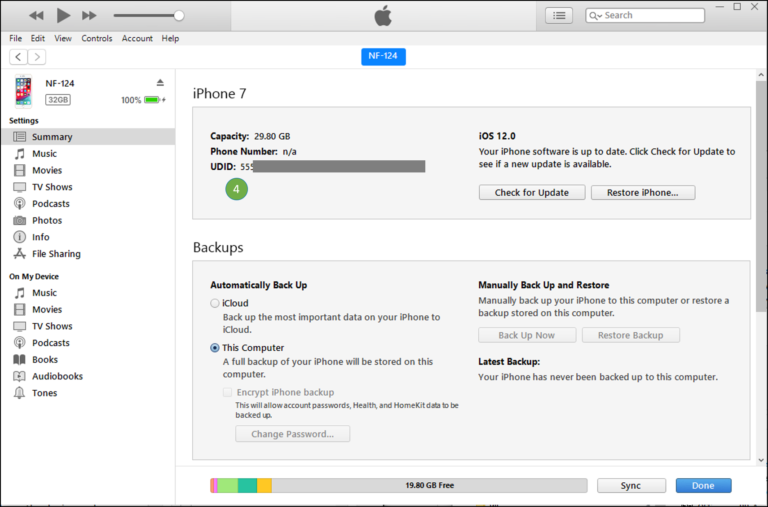The width and height of the screenshot is (768, 507).
Task: Open the Account menu
Action: pyautogui.click(x=137, y=38)
